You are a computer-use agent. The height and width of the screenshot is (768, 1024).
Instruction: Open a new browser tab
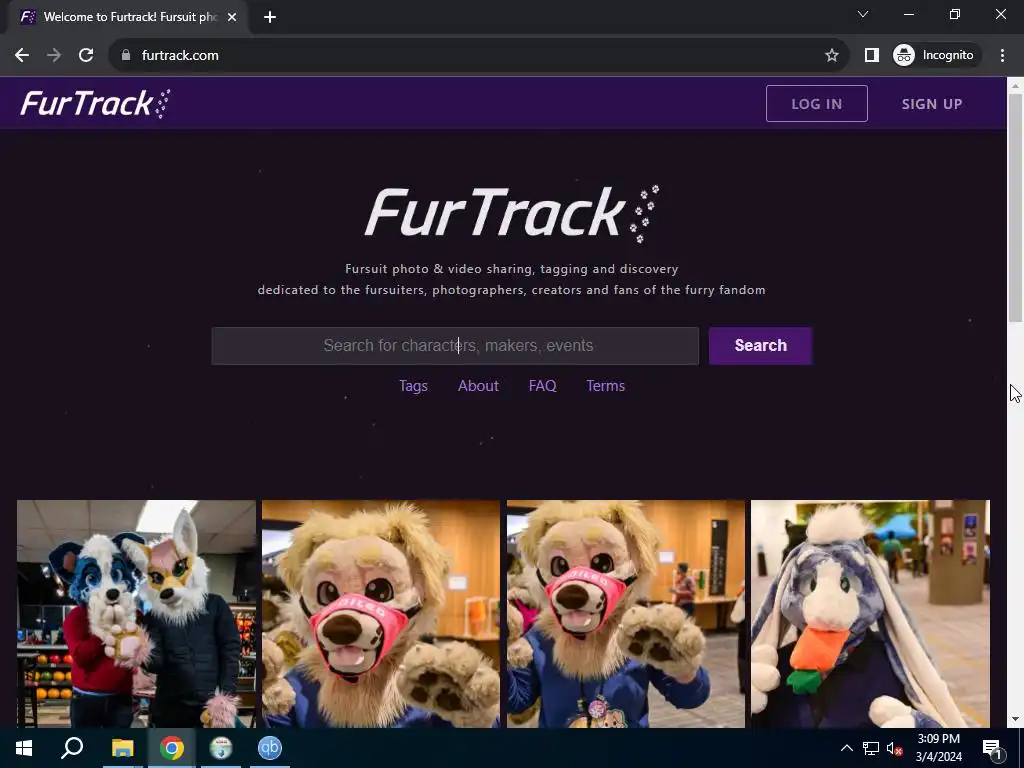[270, 17]
